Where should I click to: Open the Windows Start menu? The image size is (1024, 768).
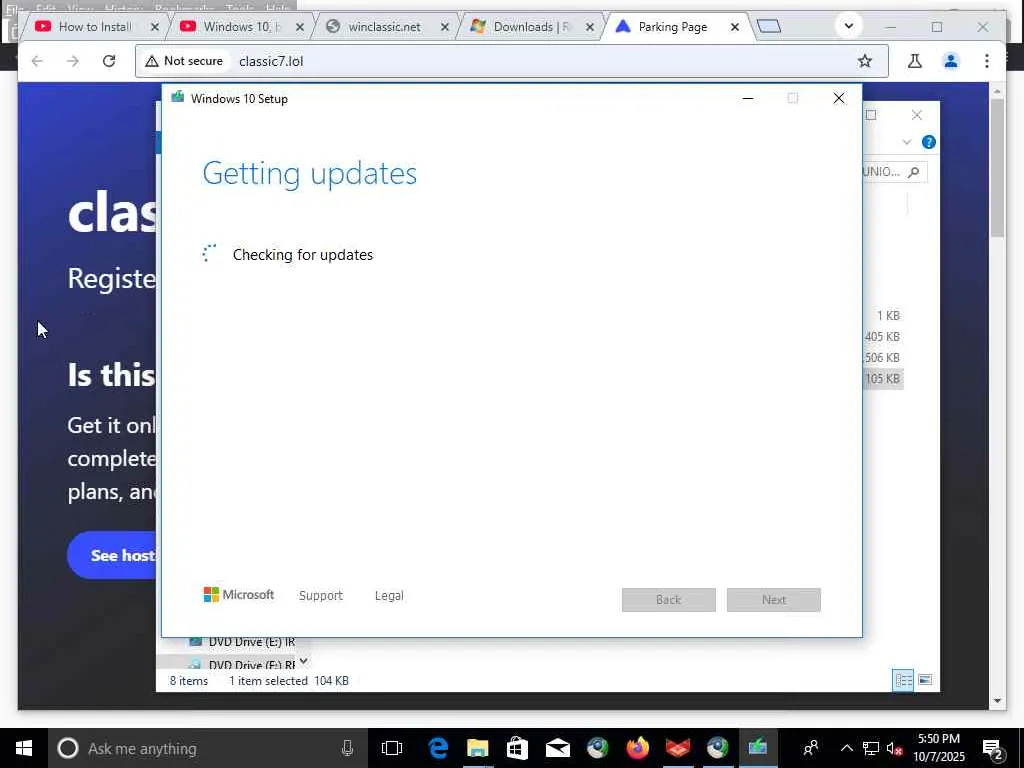pyautogui.click(x=24, y=748)
